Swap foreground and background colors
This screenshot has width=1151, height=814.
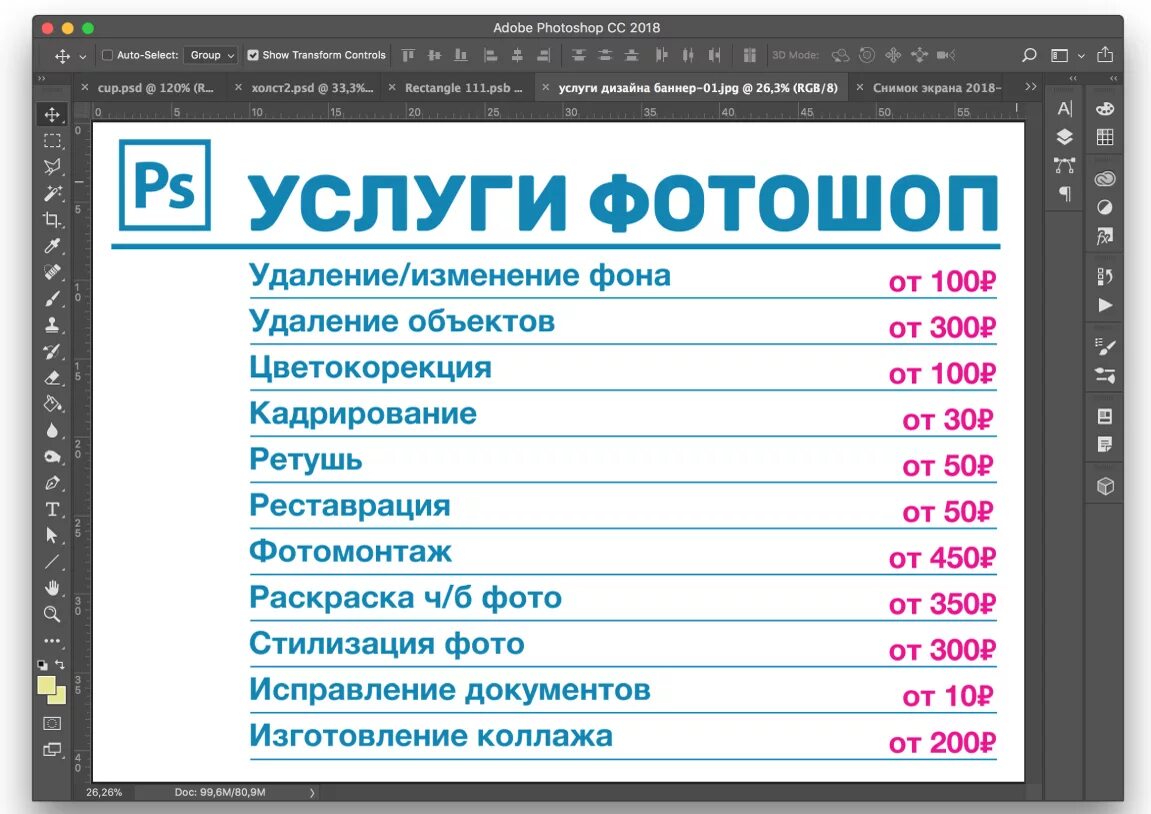(x=60, y=664)
